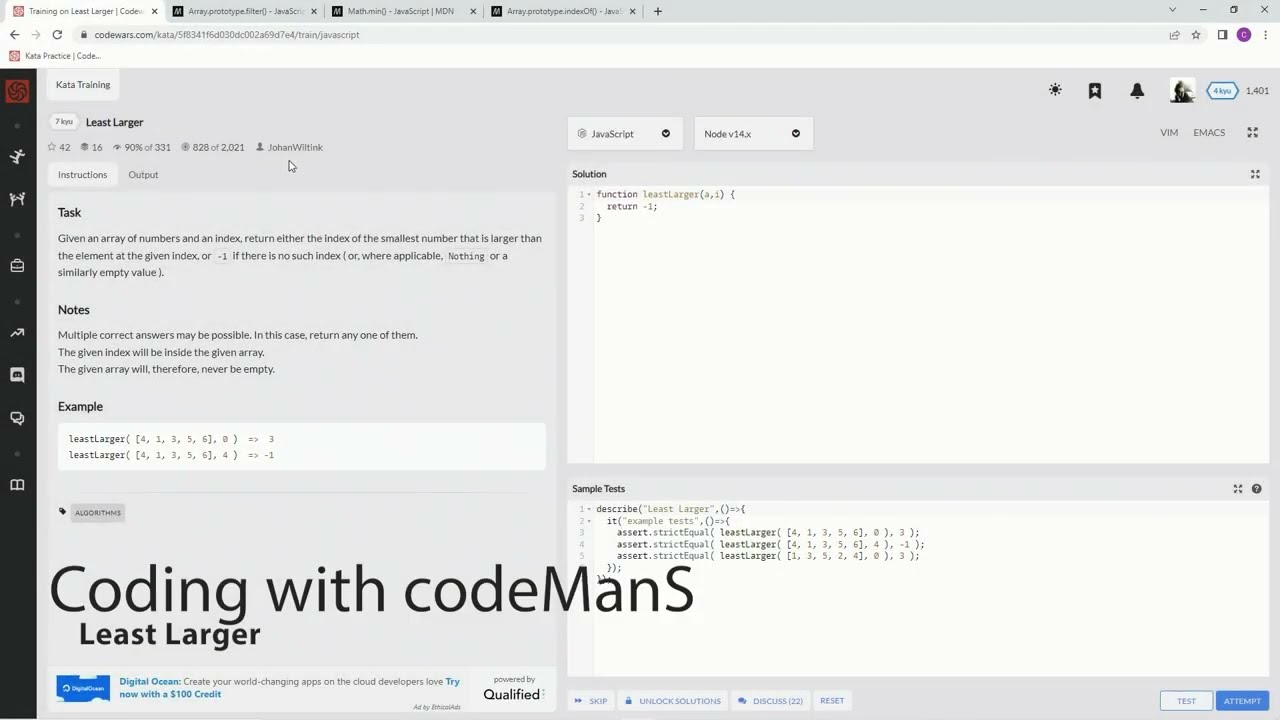Click the collections icon showing 16
Viewport: 1280px width, 720px height.
(85, 147)
